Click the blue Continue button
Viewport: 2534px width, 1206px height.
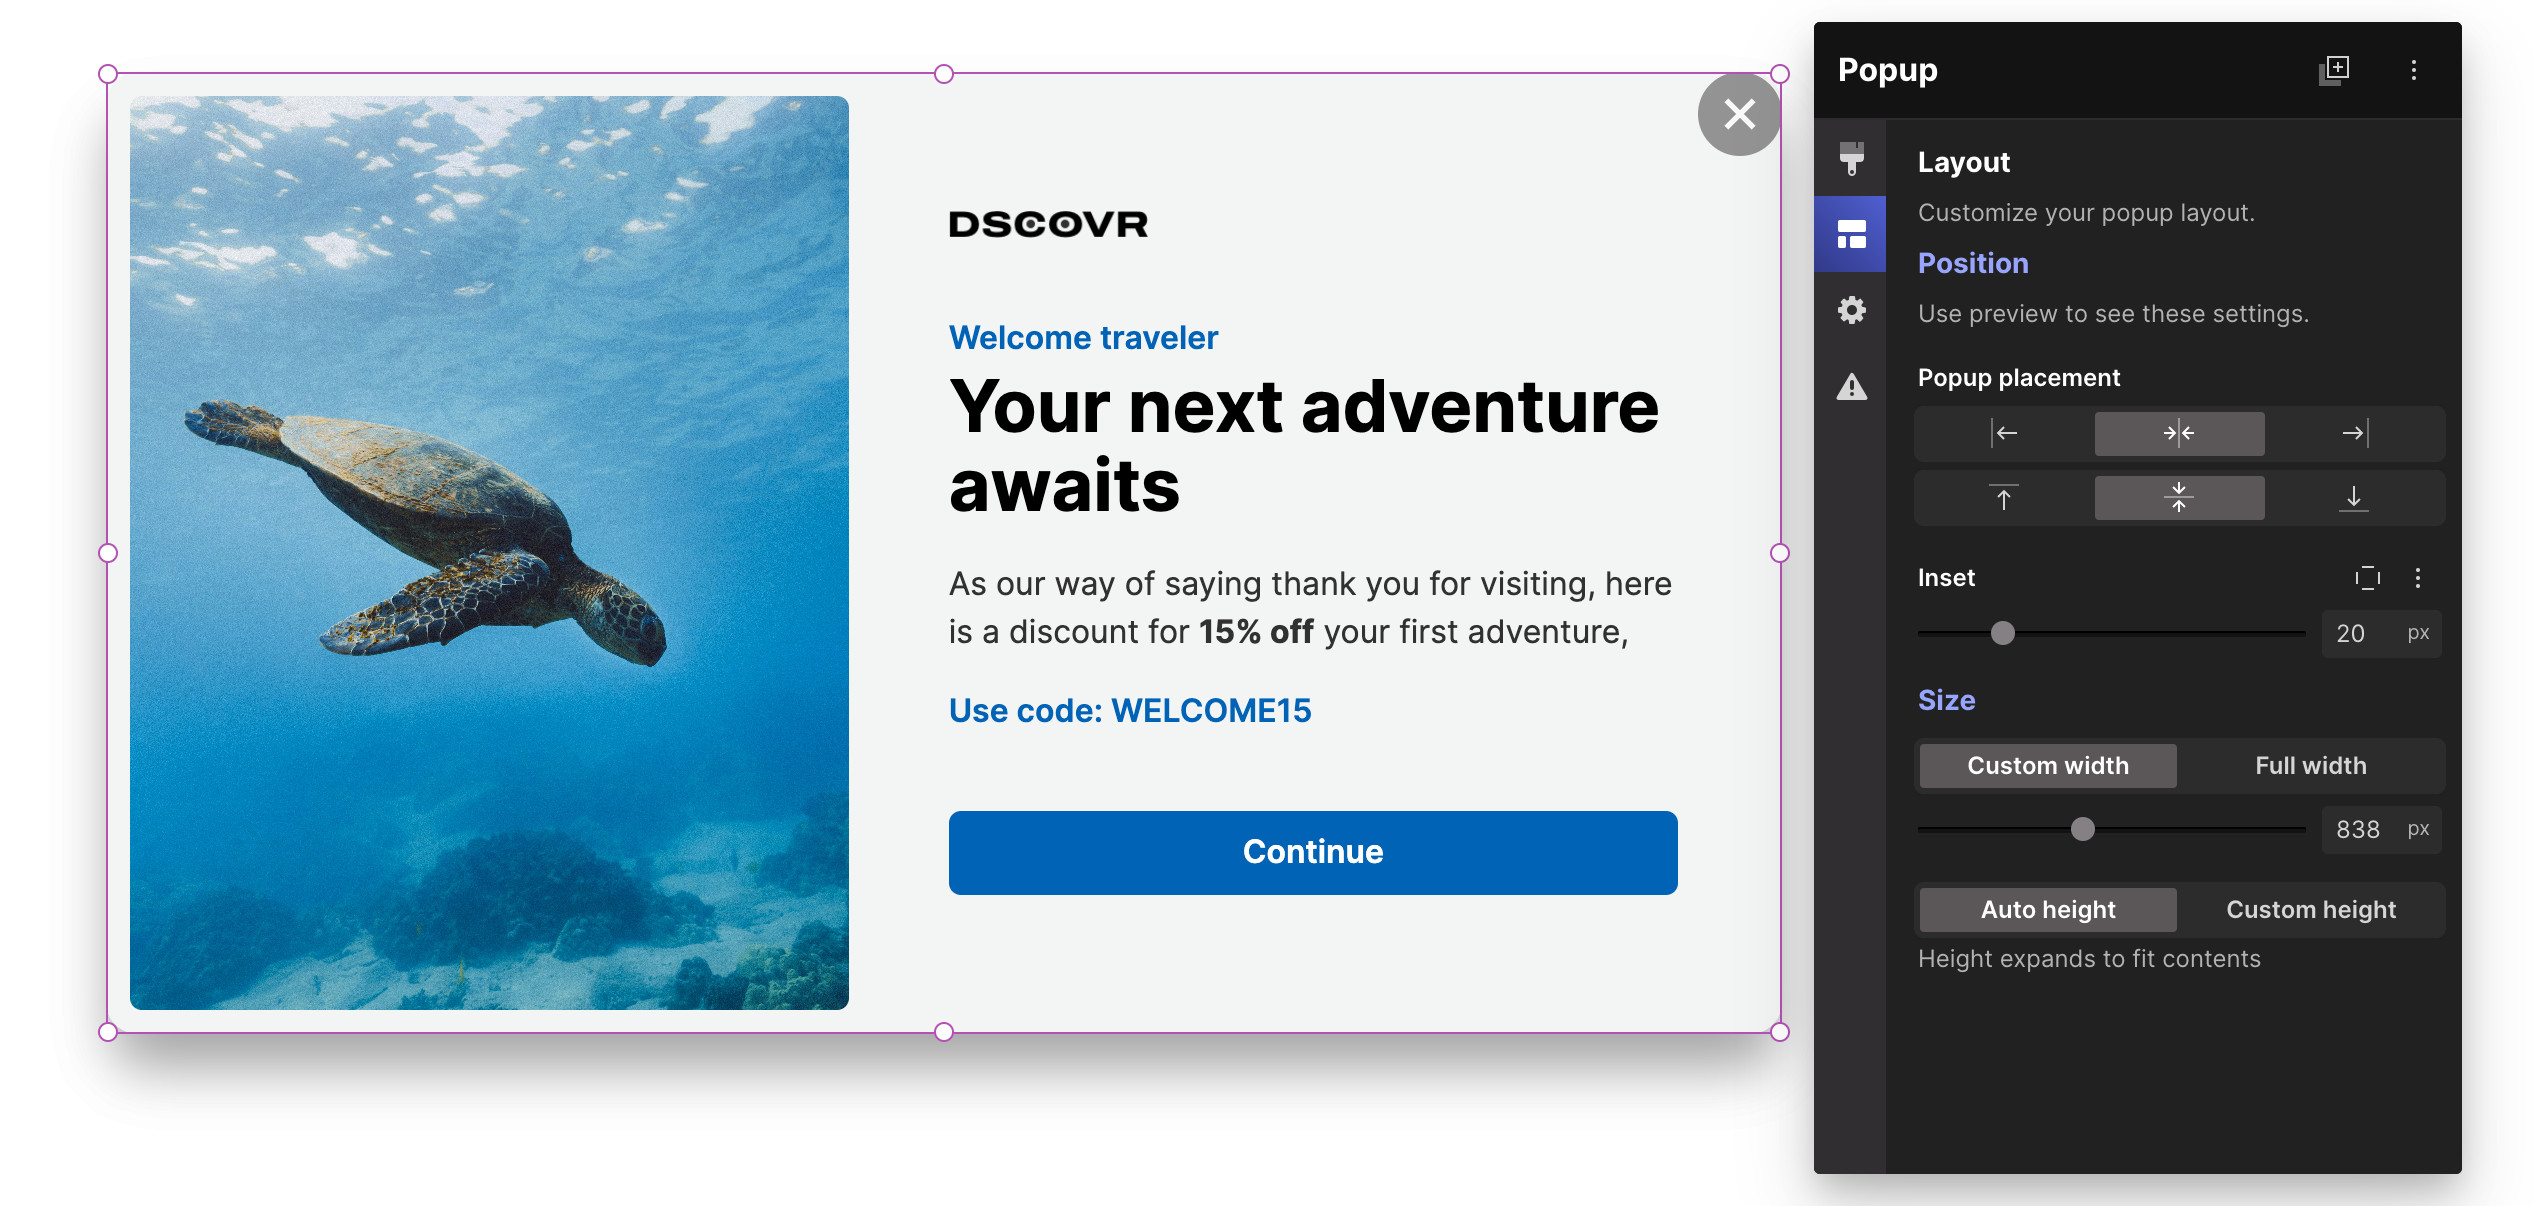[x=1312, y=852]
